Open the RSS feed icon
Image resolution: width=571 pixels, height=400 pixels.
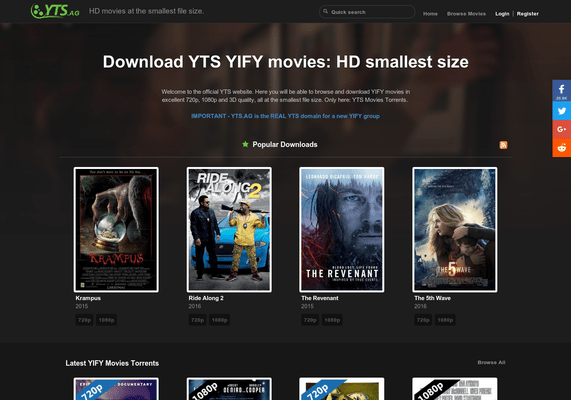pyautogui.click(x=503, y=145)
